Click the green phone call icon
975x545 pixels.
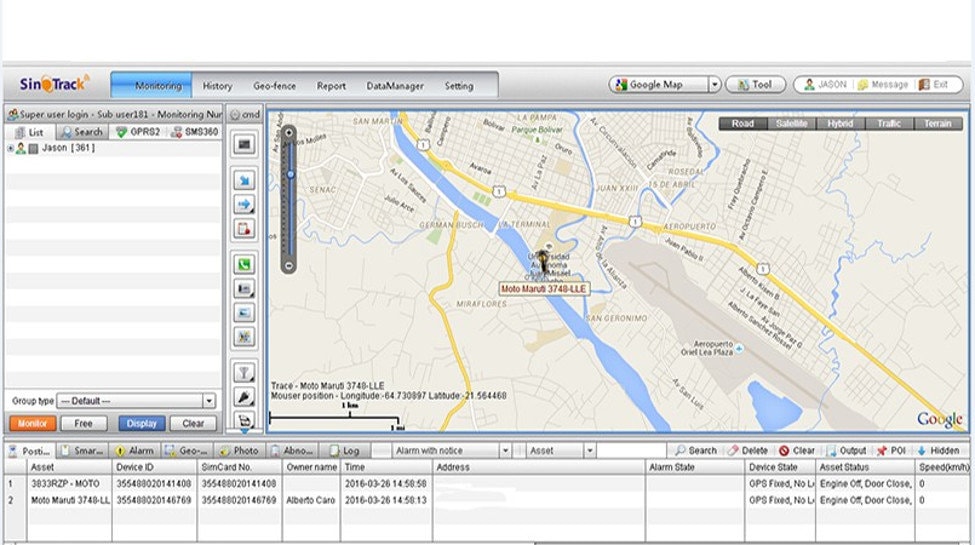[244, 264]
